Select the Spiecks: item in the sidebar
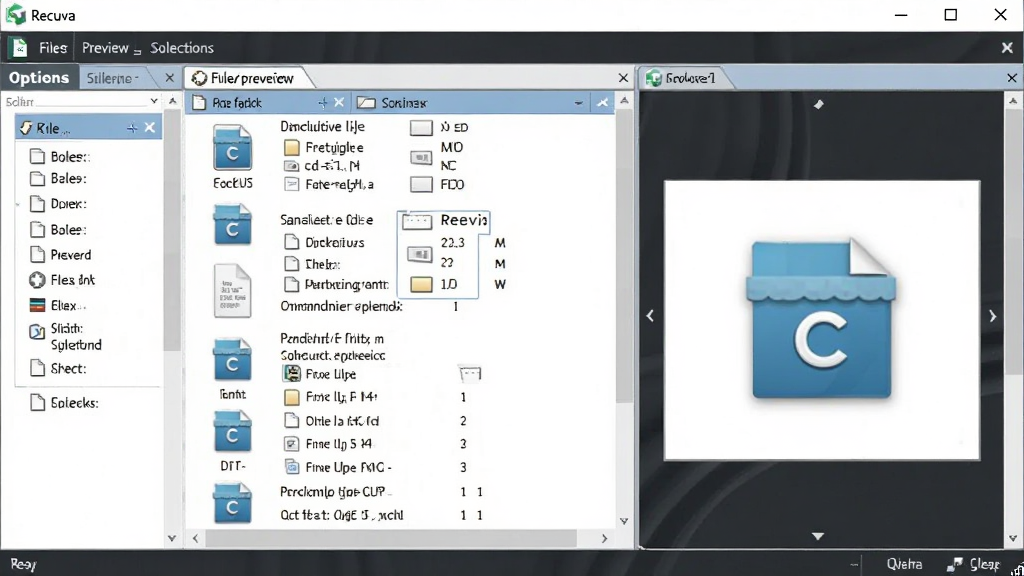This screenshot has height=576, width=1024. [65, 403]
